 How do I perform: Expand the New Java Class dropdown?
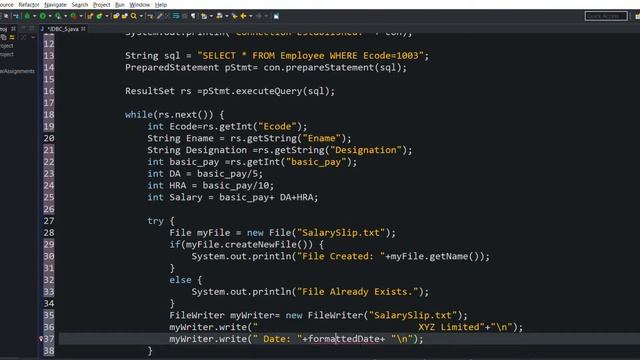pyautogui.click(x=107, y=16)
